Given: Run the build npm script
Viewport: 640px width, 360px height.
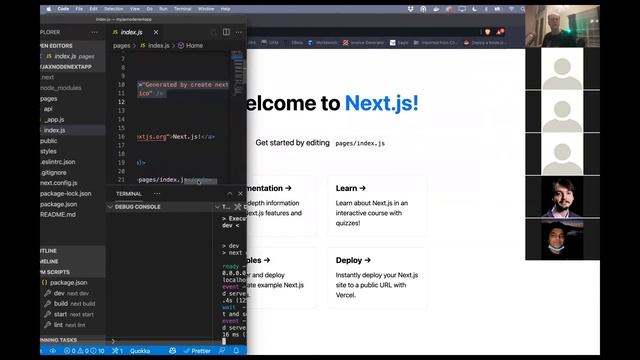Looking at the screenshot, I should (x=74, y=304).
